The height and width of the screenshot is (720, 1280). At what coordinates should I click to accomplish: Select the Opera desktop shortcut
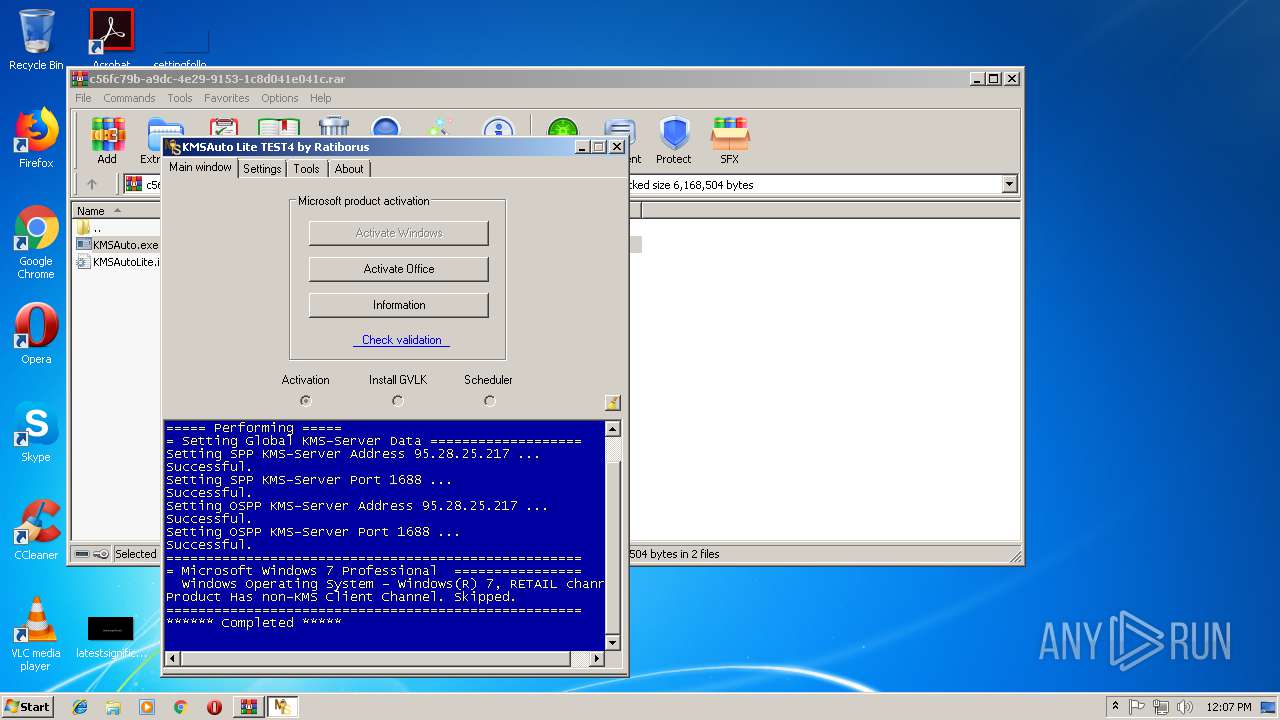pyautogui.click(x=36, y=334)
